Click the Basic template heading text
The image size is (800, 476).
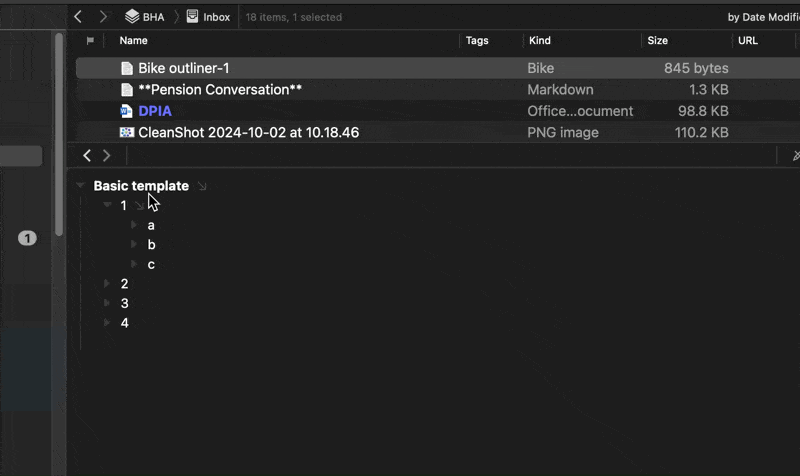point(141,186)
